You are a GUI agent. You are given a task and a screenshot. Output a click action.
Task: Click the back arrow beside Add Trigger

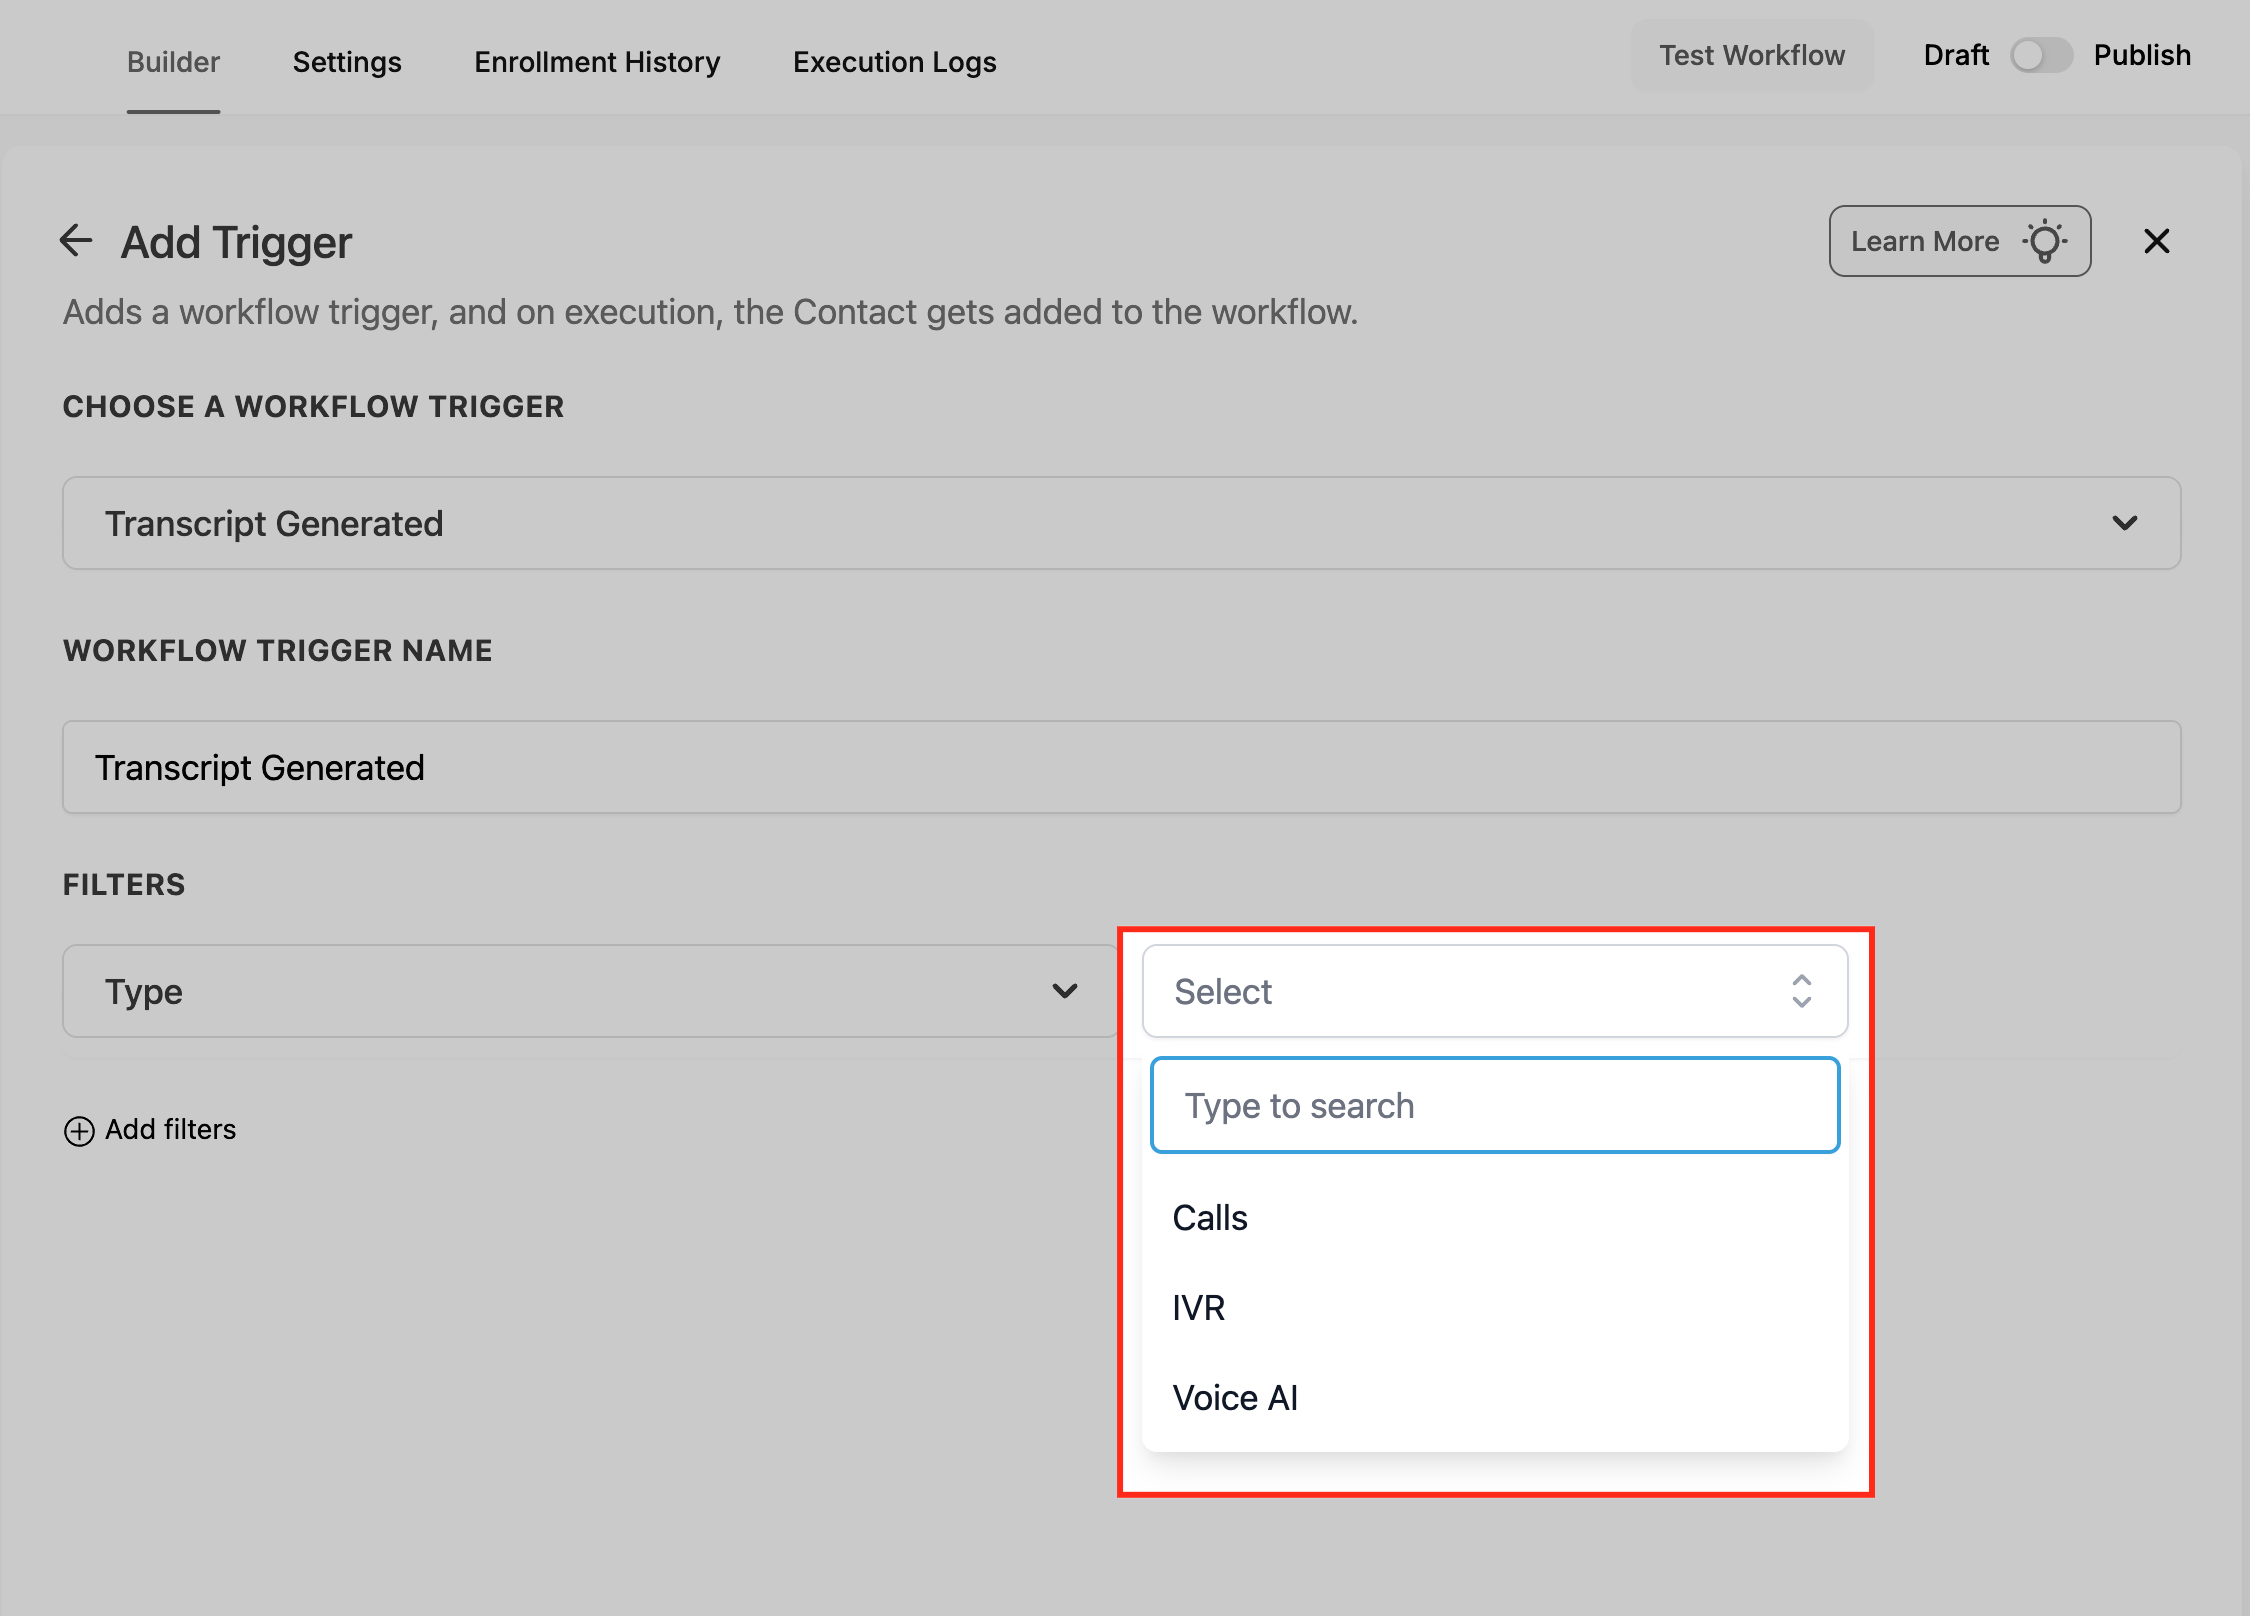click(x=76, y=241)
